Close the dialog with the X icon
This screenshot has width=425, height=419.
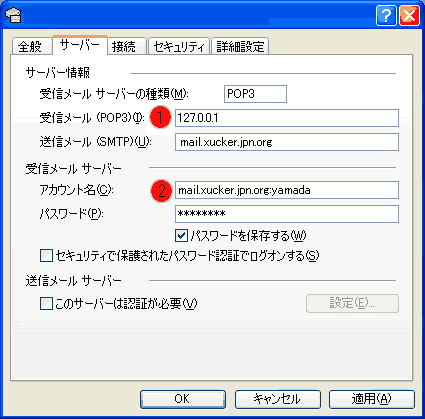pos(409,15)
